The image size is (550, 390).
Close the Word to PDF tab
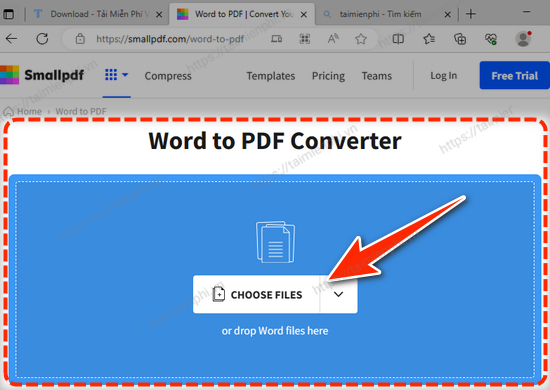304,15
